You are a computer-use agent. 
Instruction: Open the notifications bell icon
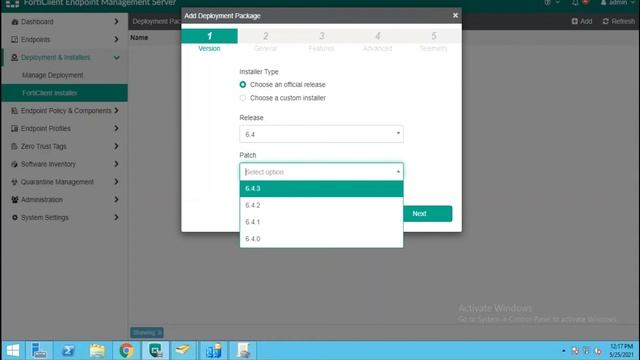click(575, 3)
